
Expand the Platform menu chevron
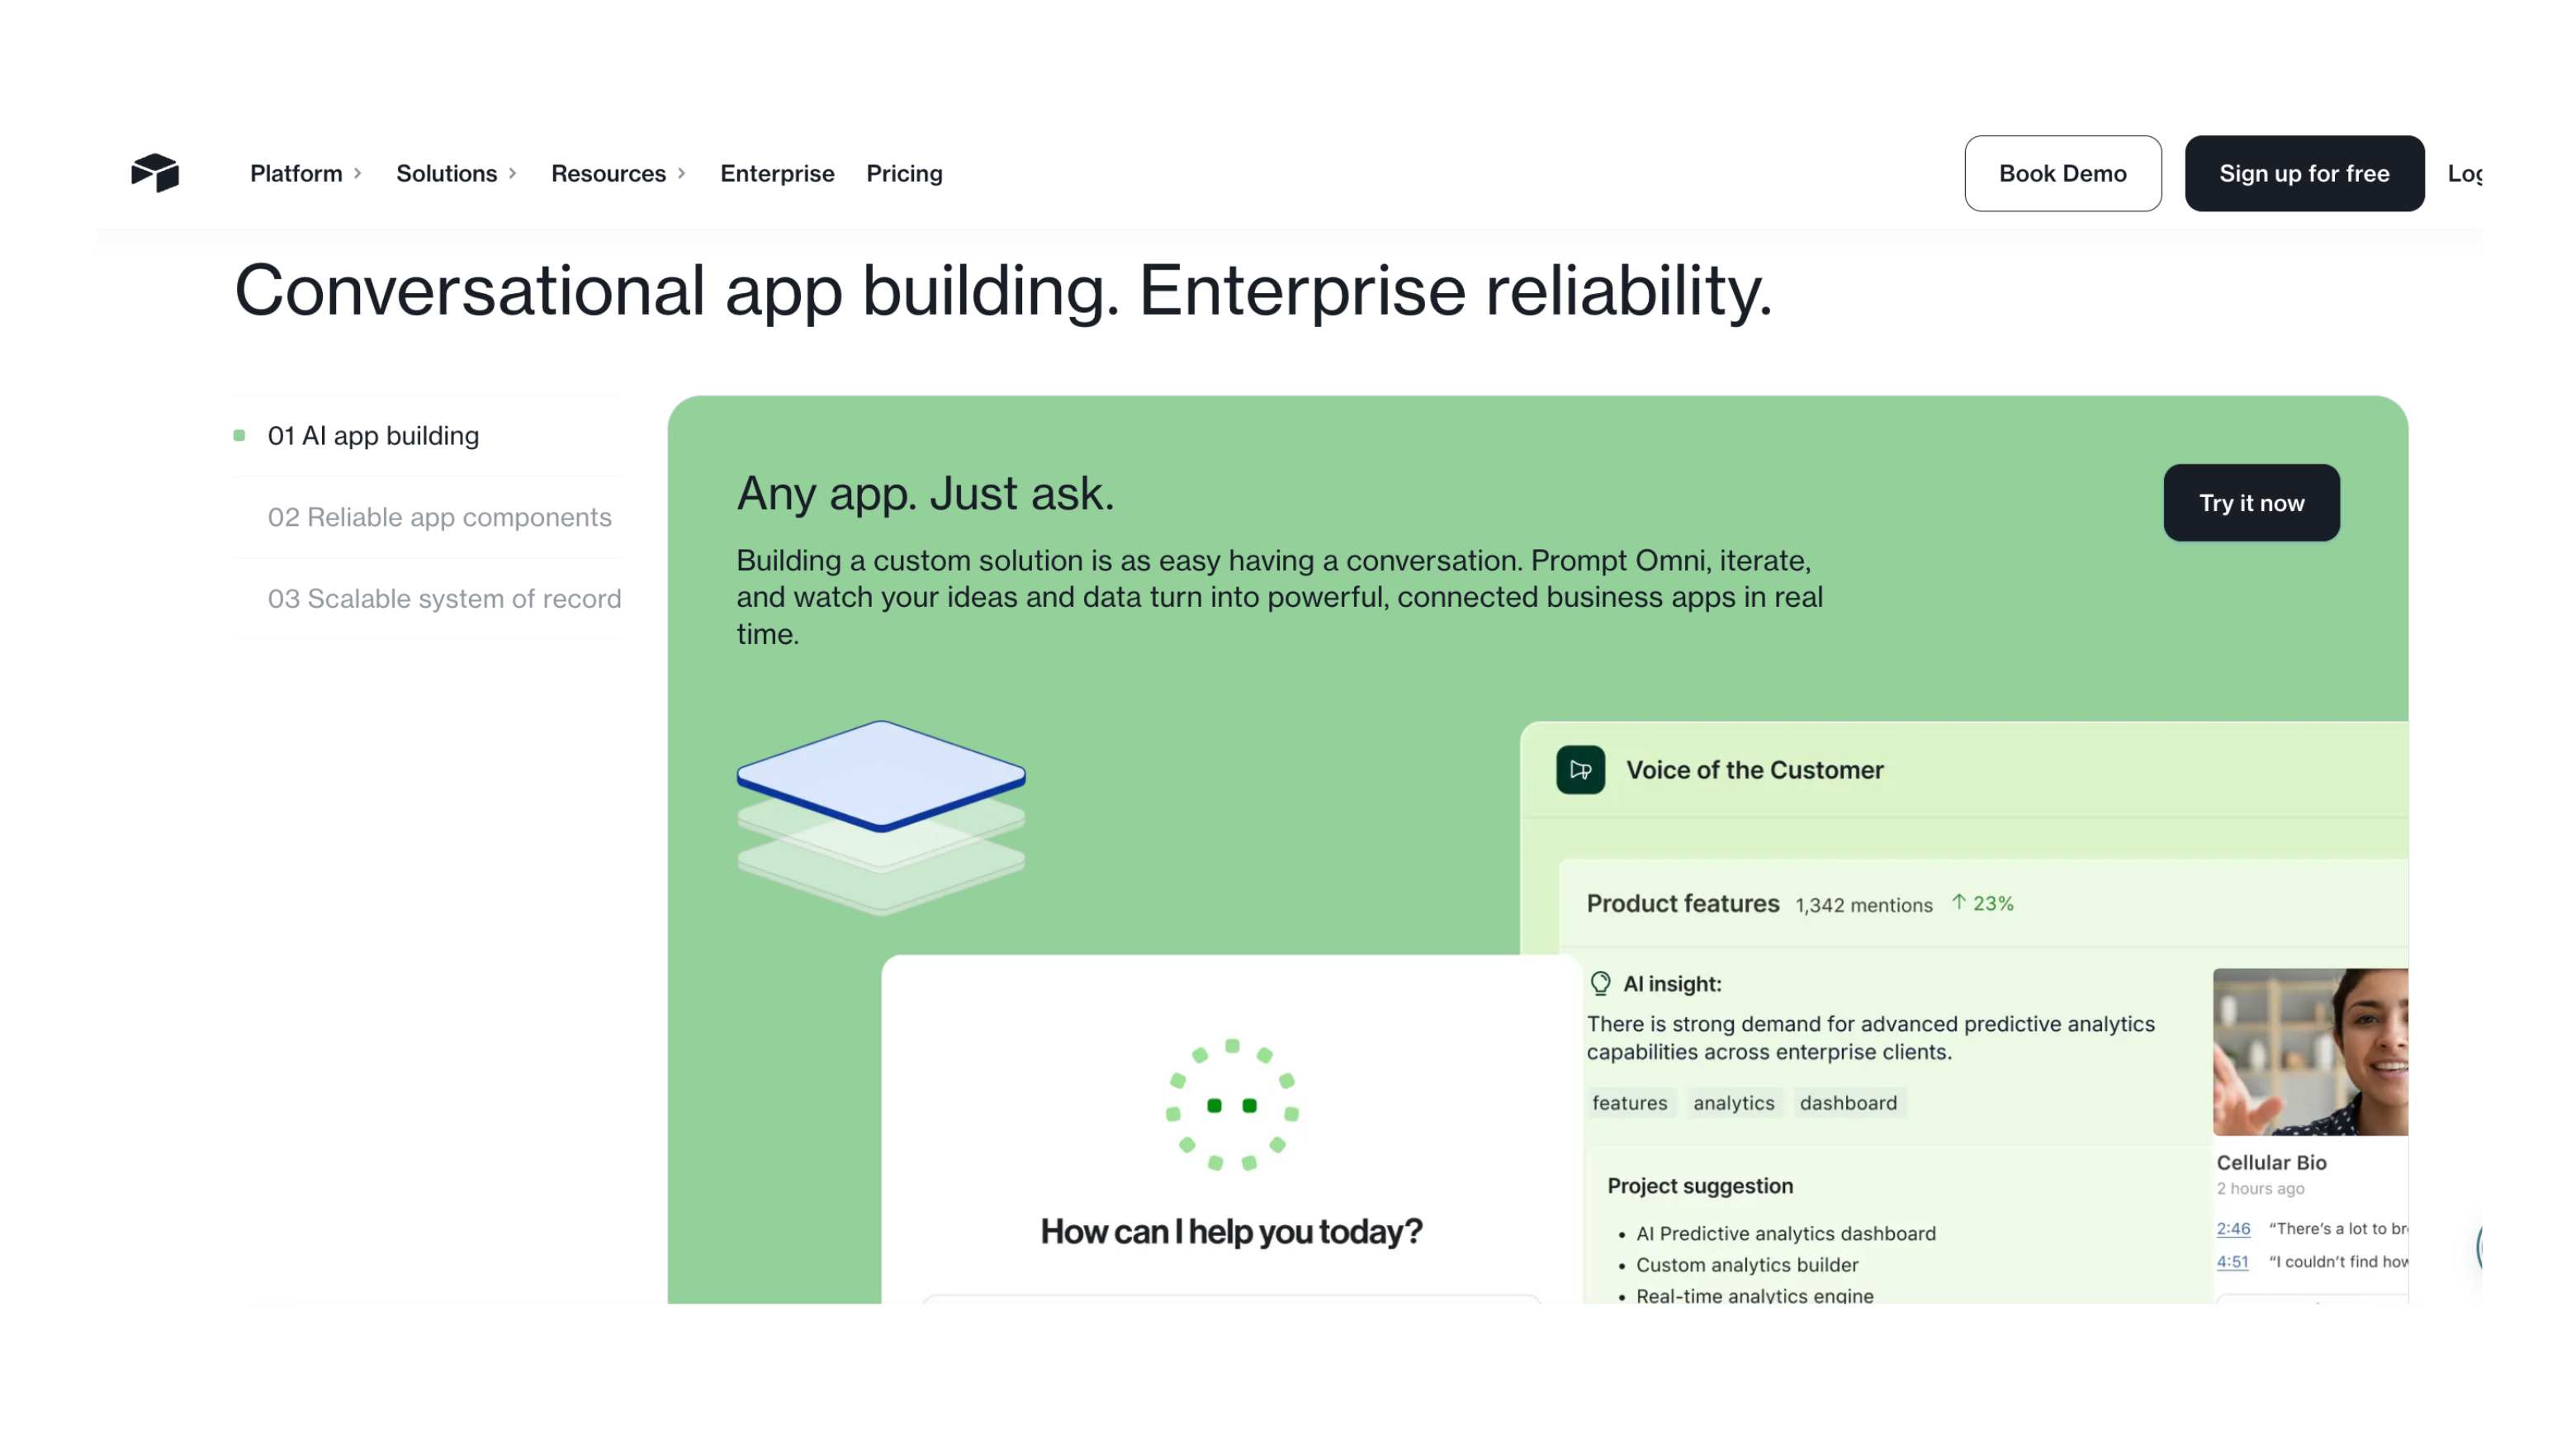[x=357, y=174]
